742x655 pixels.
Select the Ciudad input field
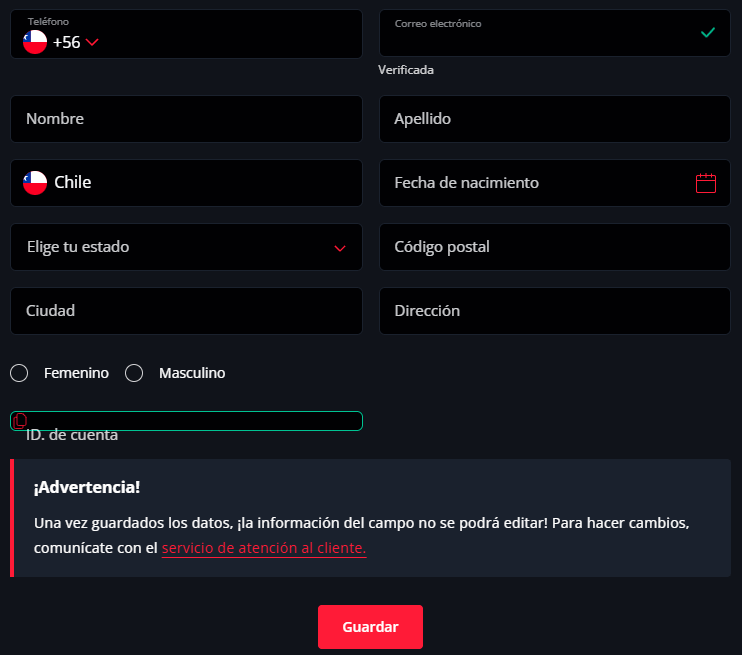click(186, 311)
